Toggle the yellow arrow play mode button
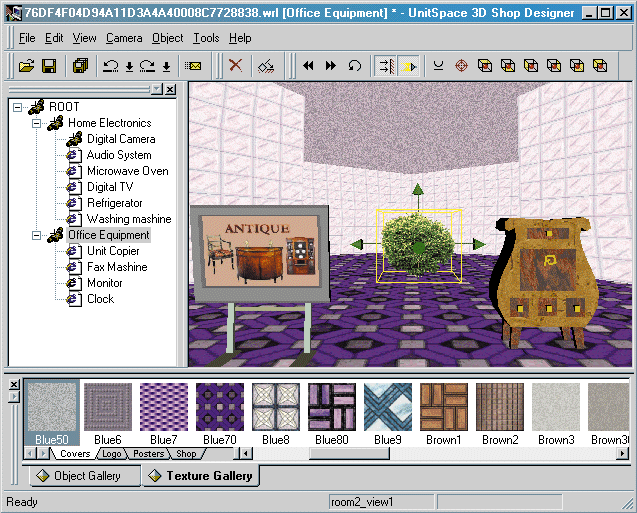Screen dimensions: 637x513 click(410, 66)
